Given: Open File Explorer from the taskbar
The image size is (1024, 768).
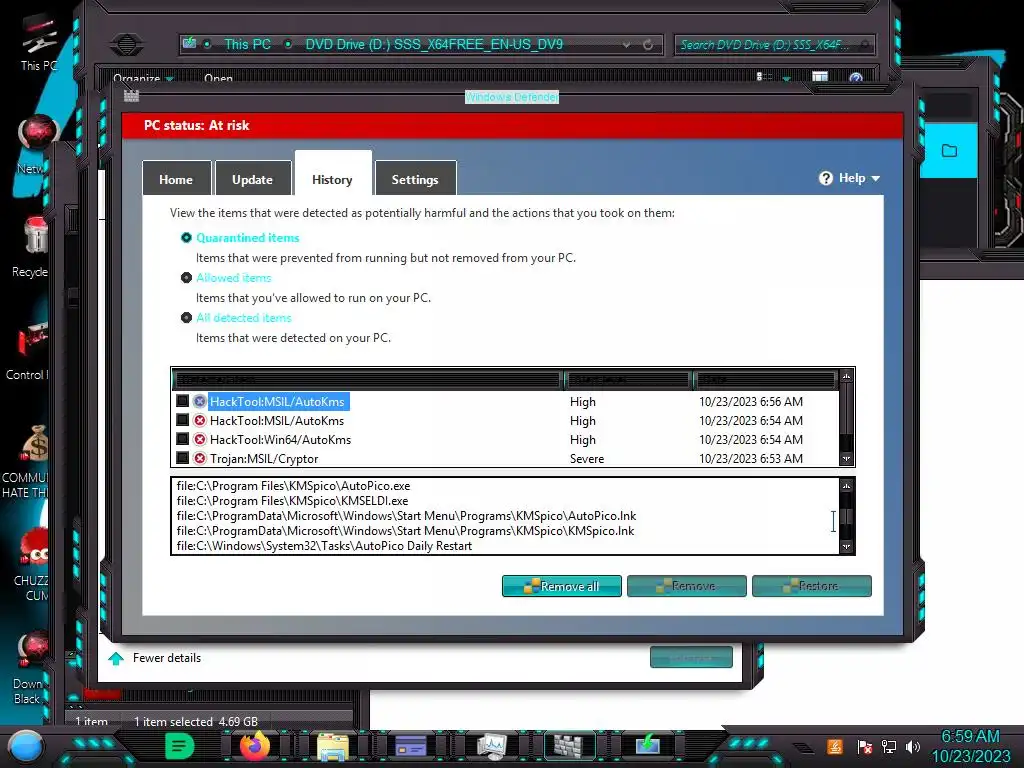Looking at the screenshot, I should (332, 746).
